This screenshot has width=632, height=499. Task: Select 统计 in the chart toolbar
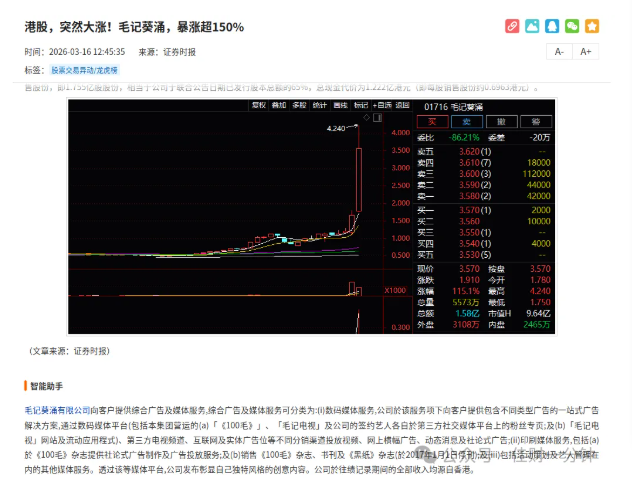pos(320,105)
